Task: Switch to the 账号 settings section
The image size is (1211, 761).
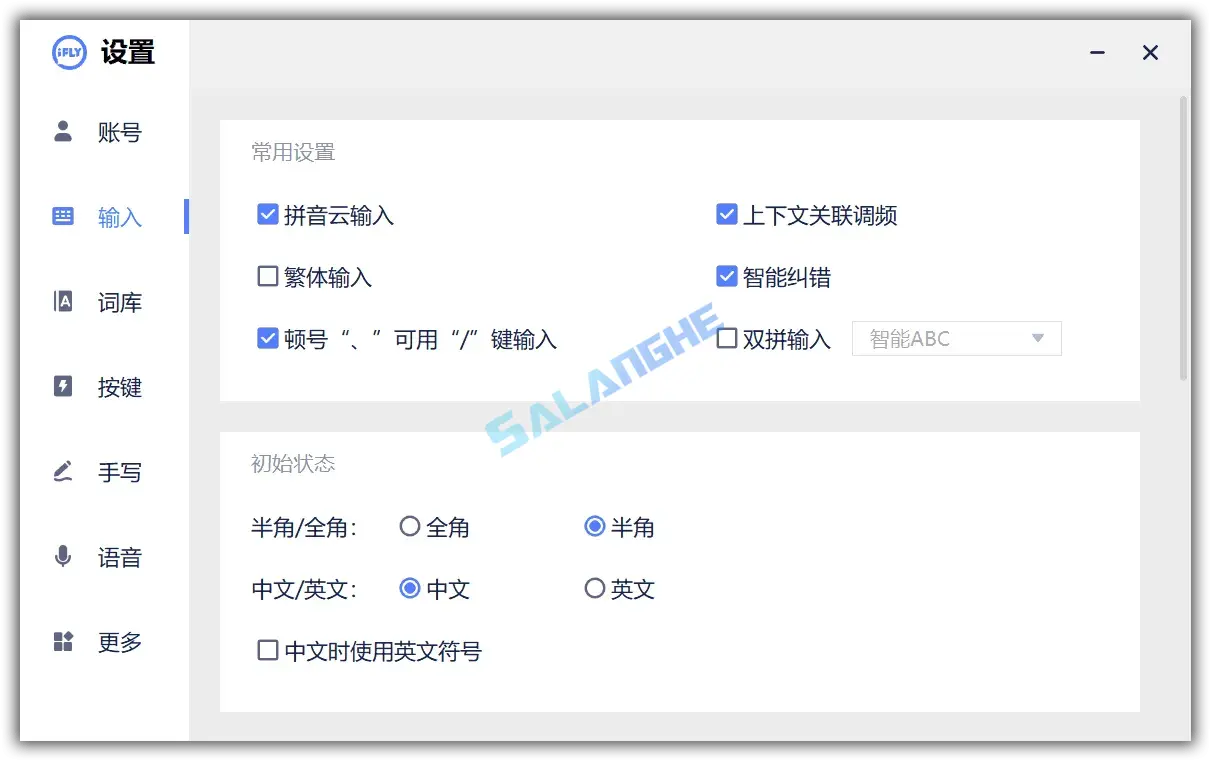Action: tap(119, 131)
